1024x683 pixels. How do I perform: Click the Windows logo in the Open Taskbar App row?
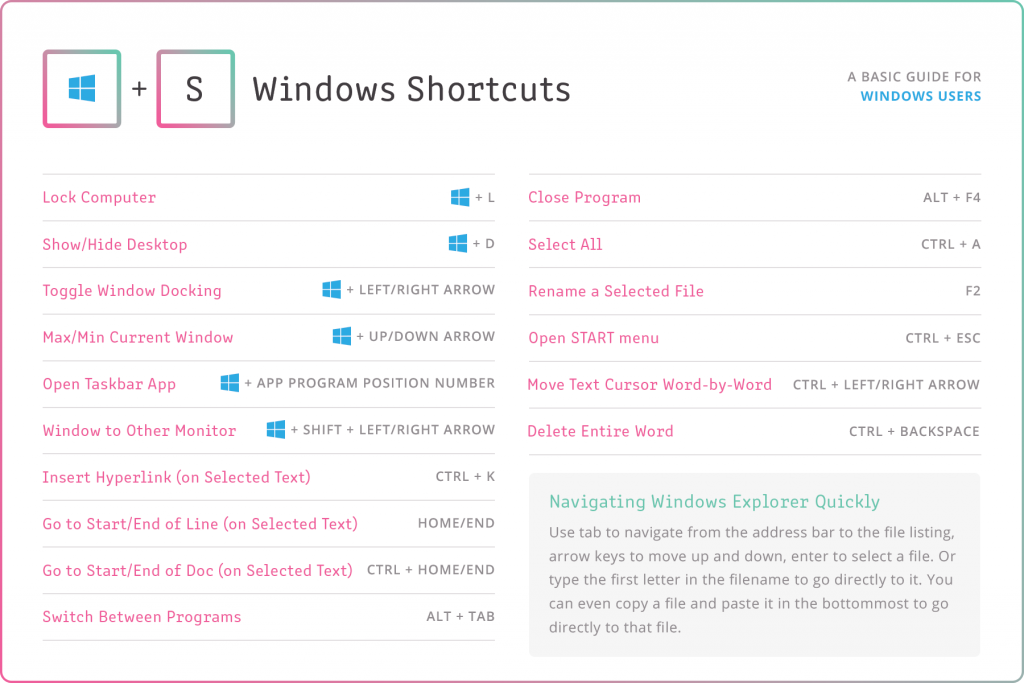coord(229,383)
